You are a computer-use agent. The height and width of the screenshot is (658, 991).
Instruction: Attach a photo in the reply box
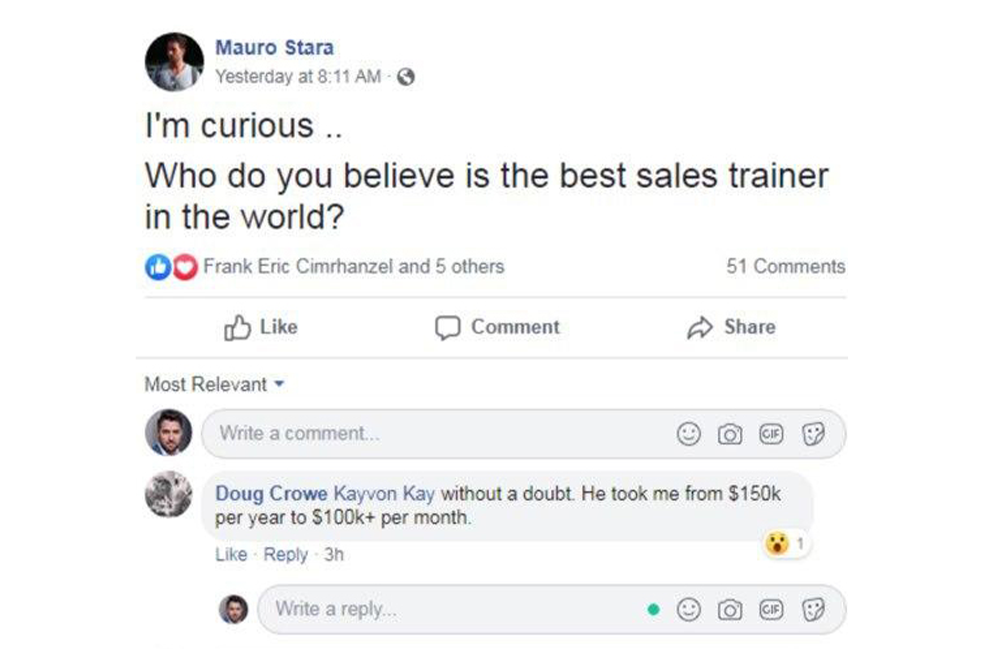730,609
